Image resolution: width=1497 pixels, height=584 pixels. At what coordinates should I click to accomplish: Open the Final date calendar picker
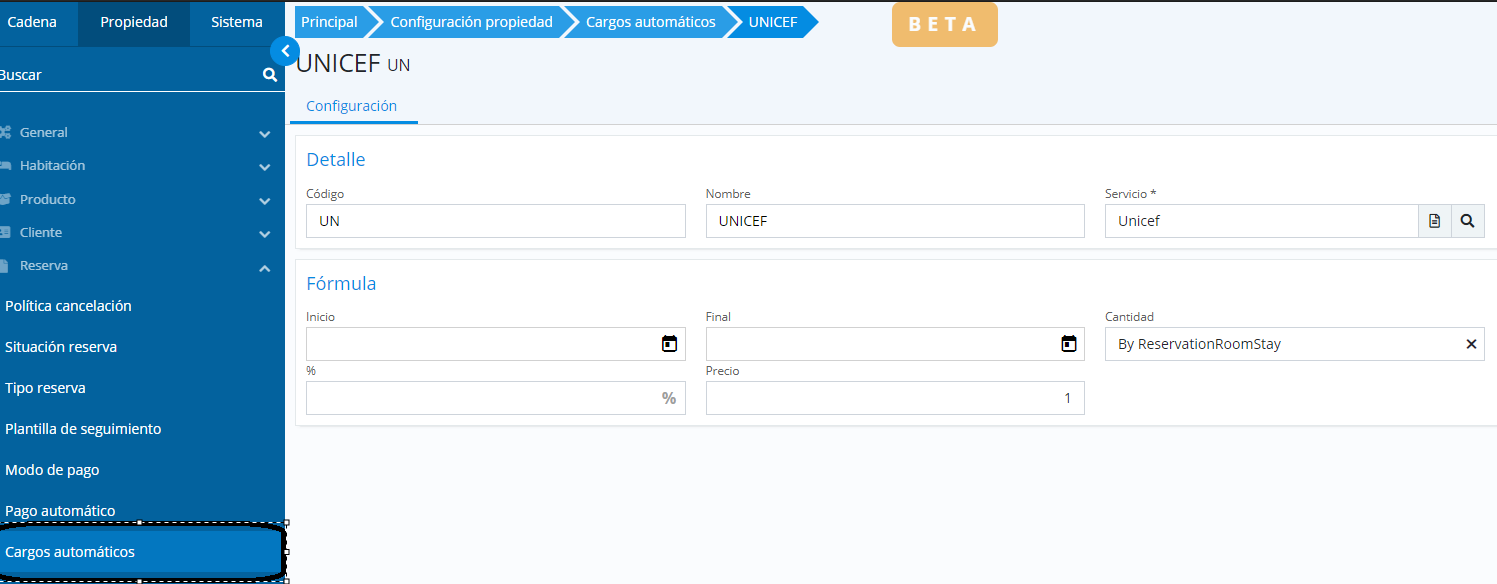(x=1068, y=344)
